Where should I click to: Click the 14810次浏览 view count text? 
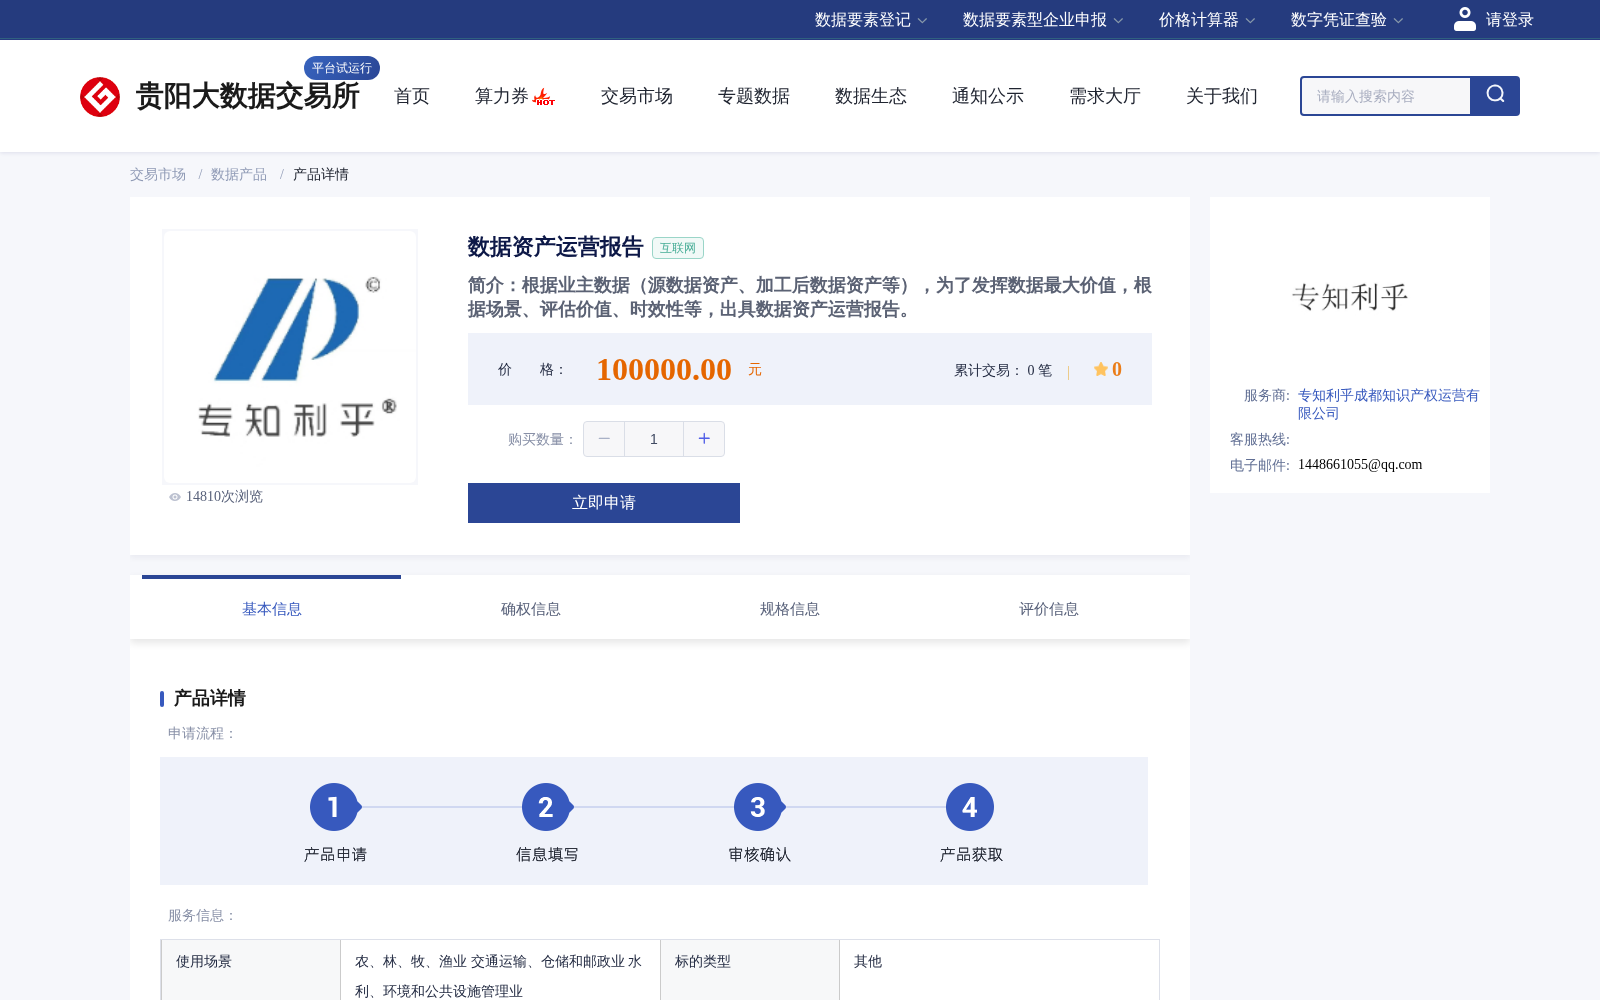coord(224,497)
